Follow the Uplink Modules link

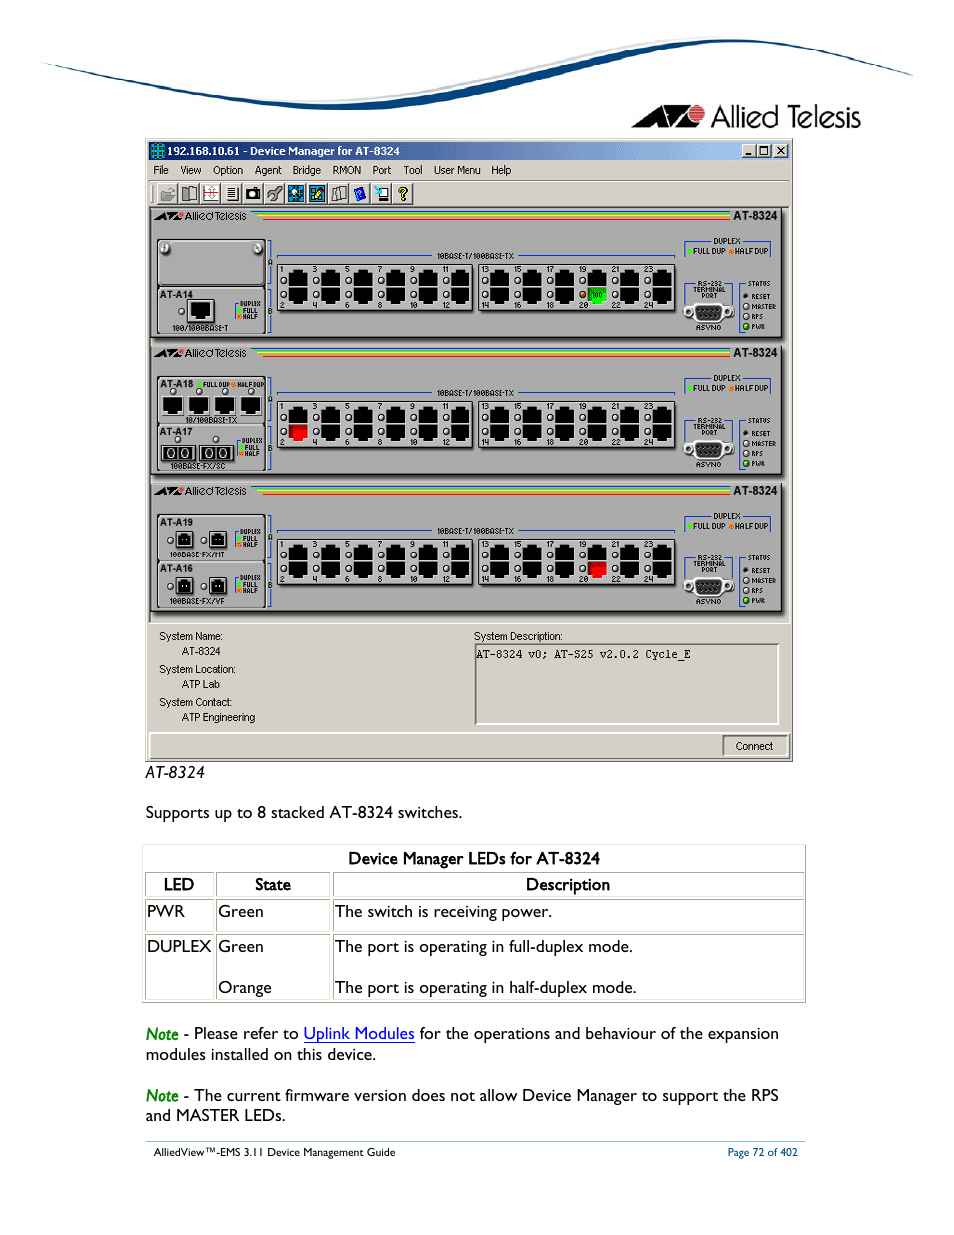point(359,1034)
